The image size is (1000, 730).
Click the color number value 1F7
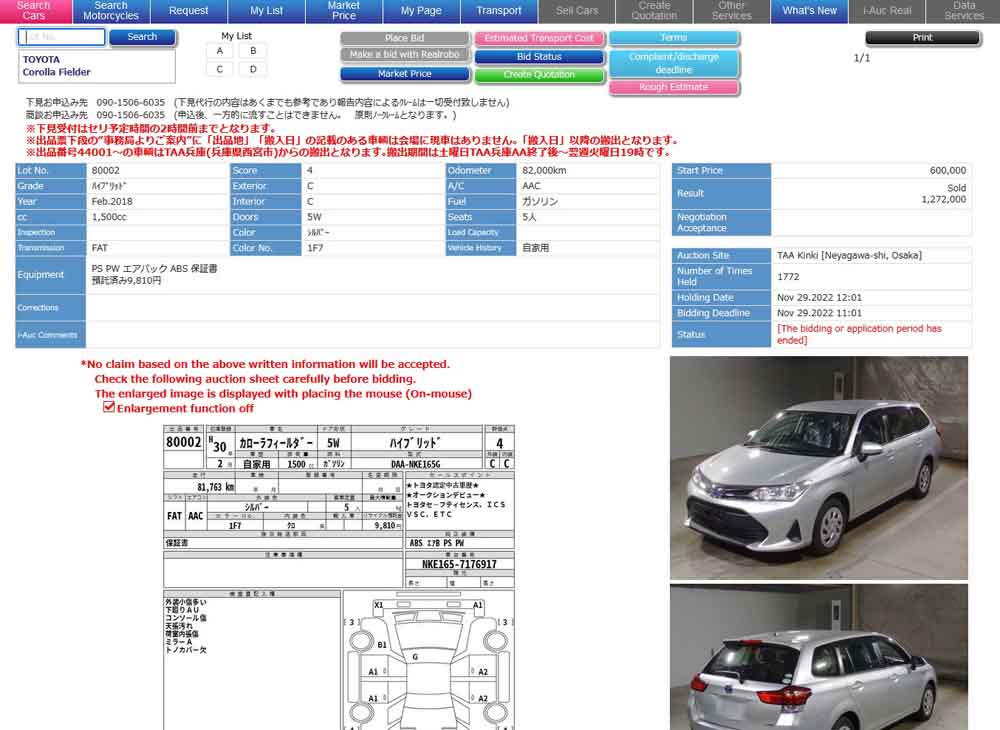(314, 248)
